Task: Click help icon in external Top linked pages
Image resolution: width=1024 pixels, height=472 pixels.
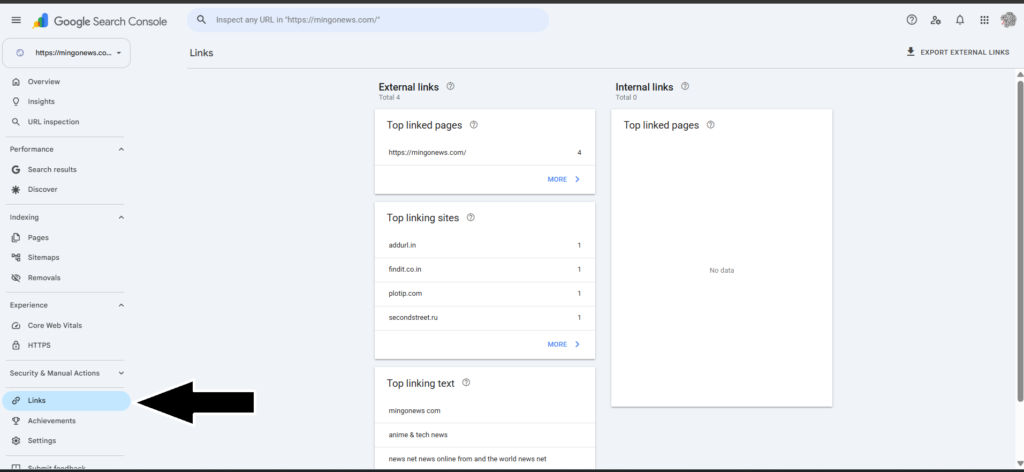Action: pyautogui.click(x=474, y=125)
